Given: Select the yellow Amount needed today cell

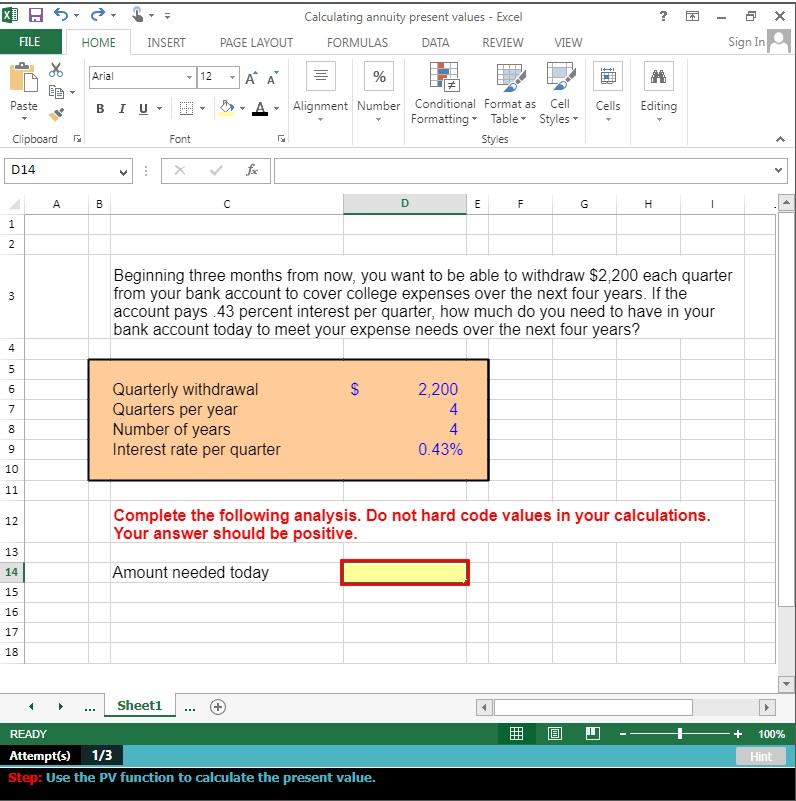Looking at the screenshot, I should [405, 572].
